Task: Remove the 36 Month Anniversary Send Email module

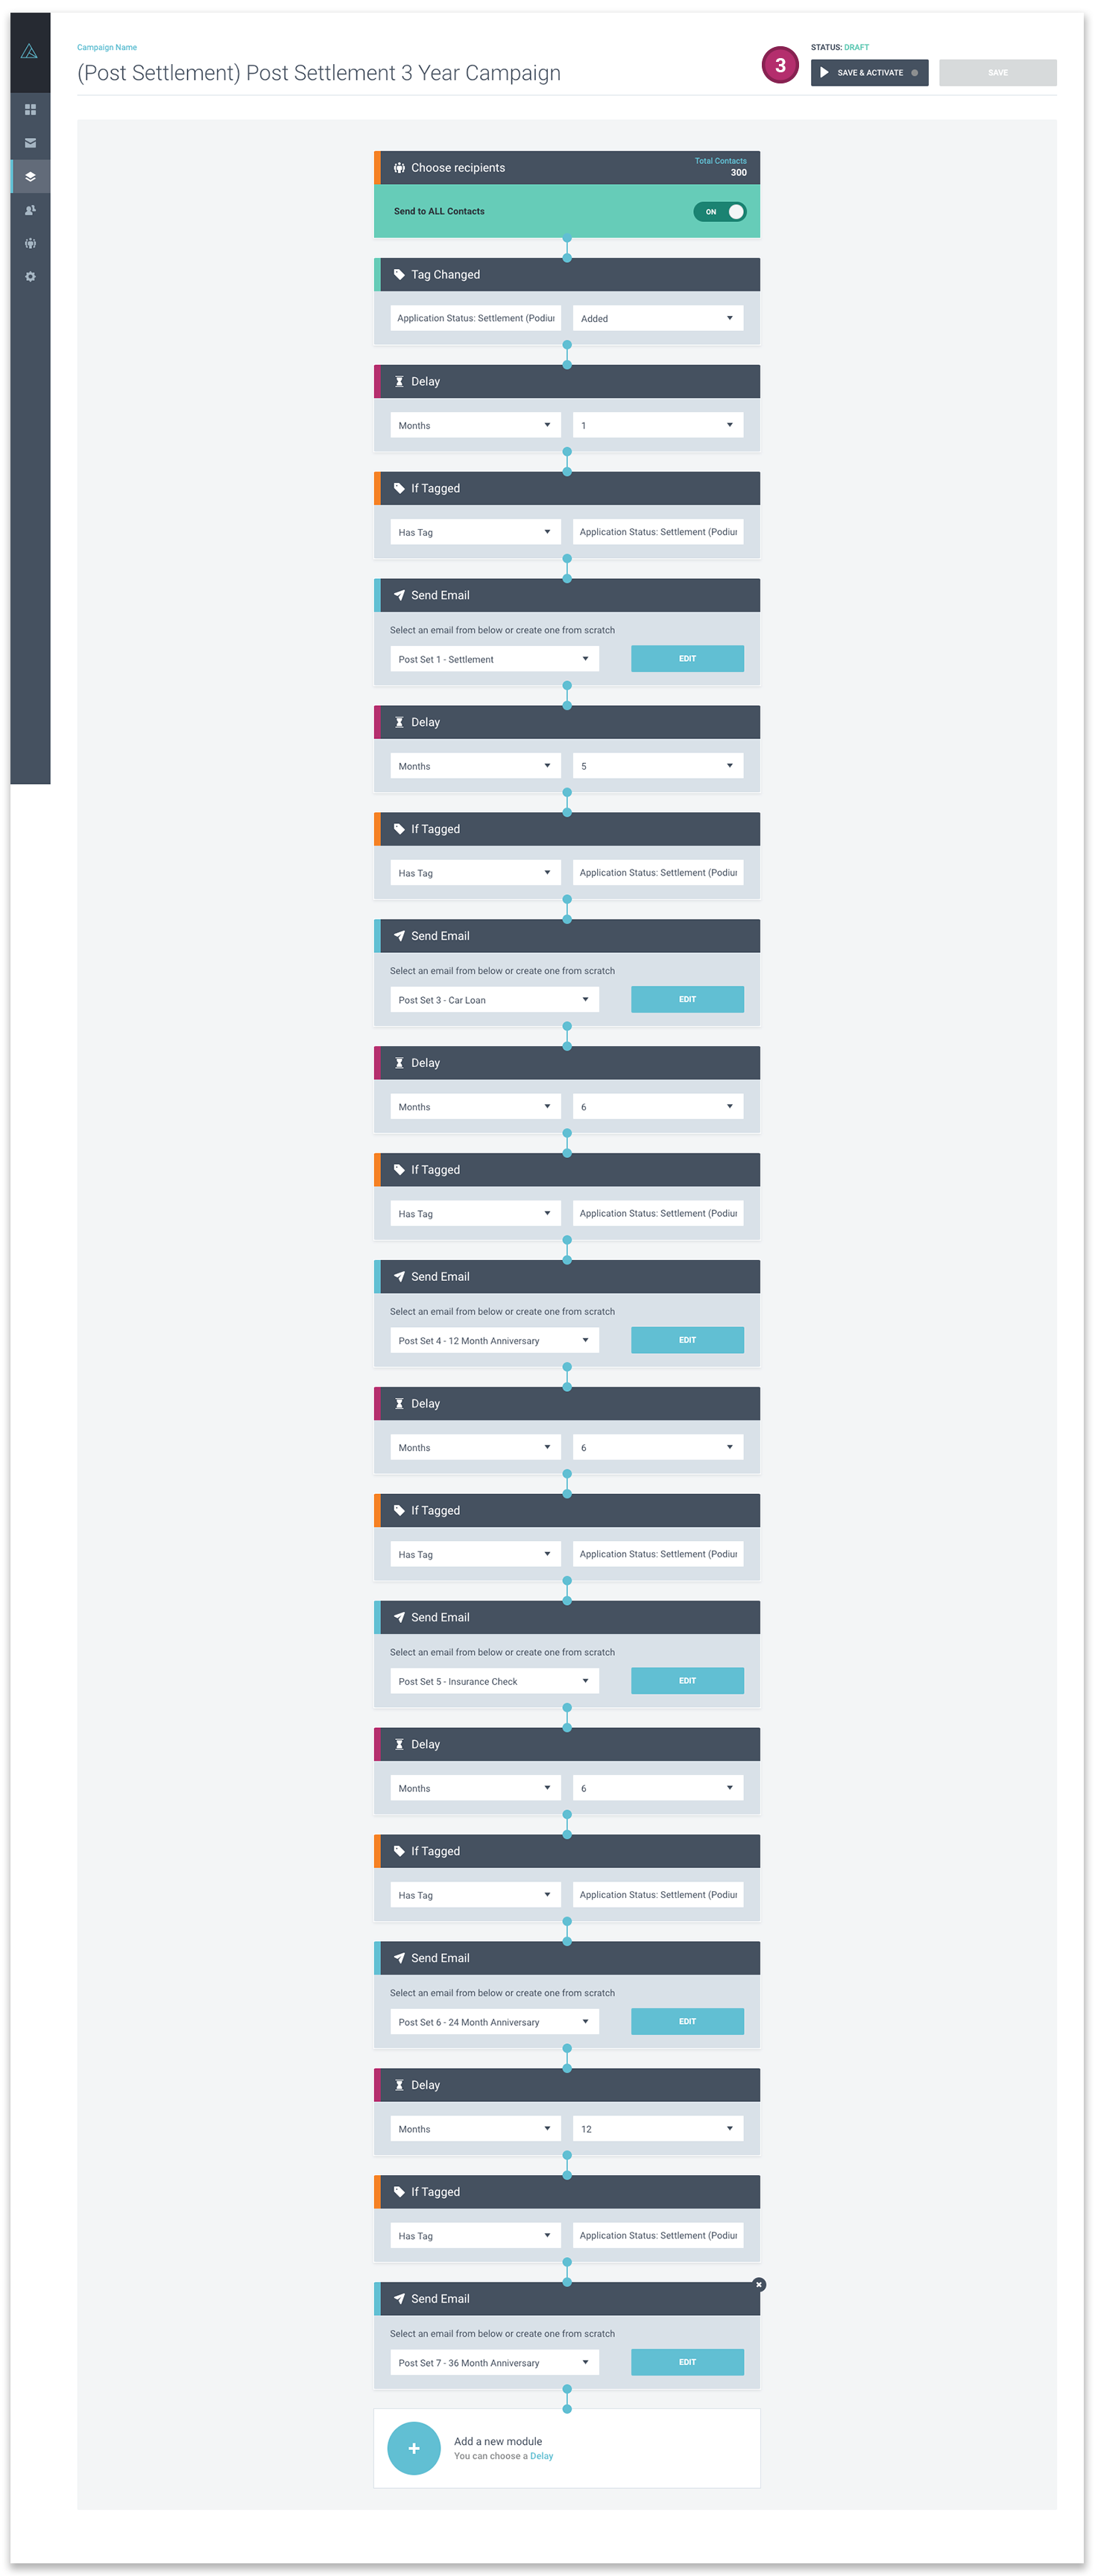Action: point(759,2285)
